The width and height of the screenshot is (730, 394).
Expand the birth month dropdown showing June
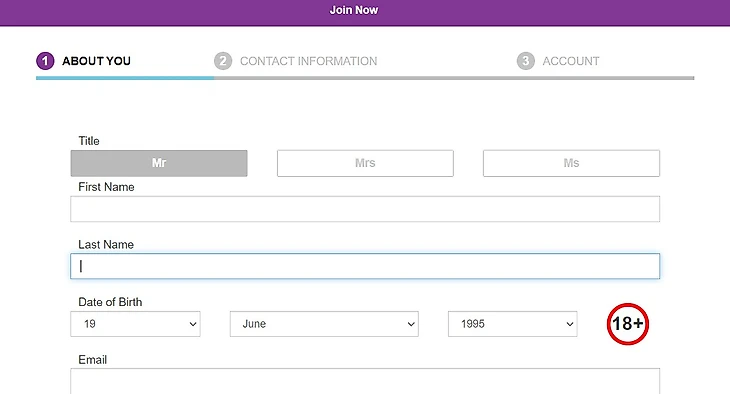coord(324,324)
